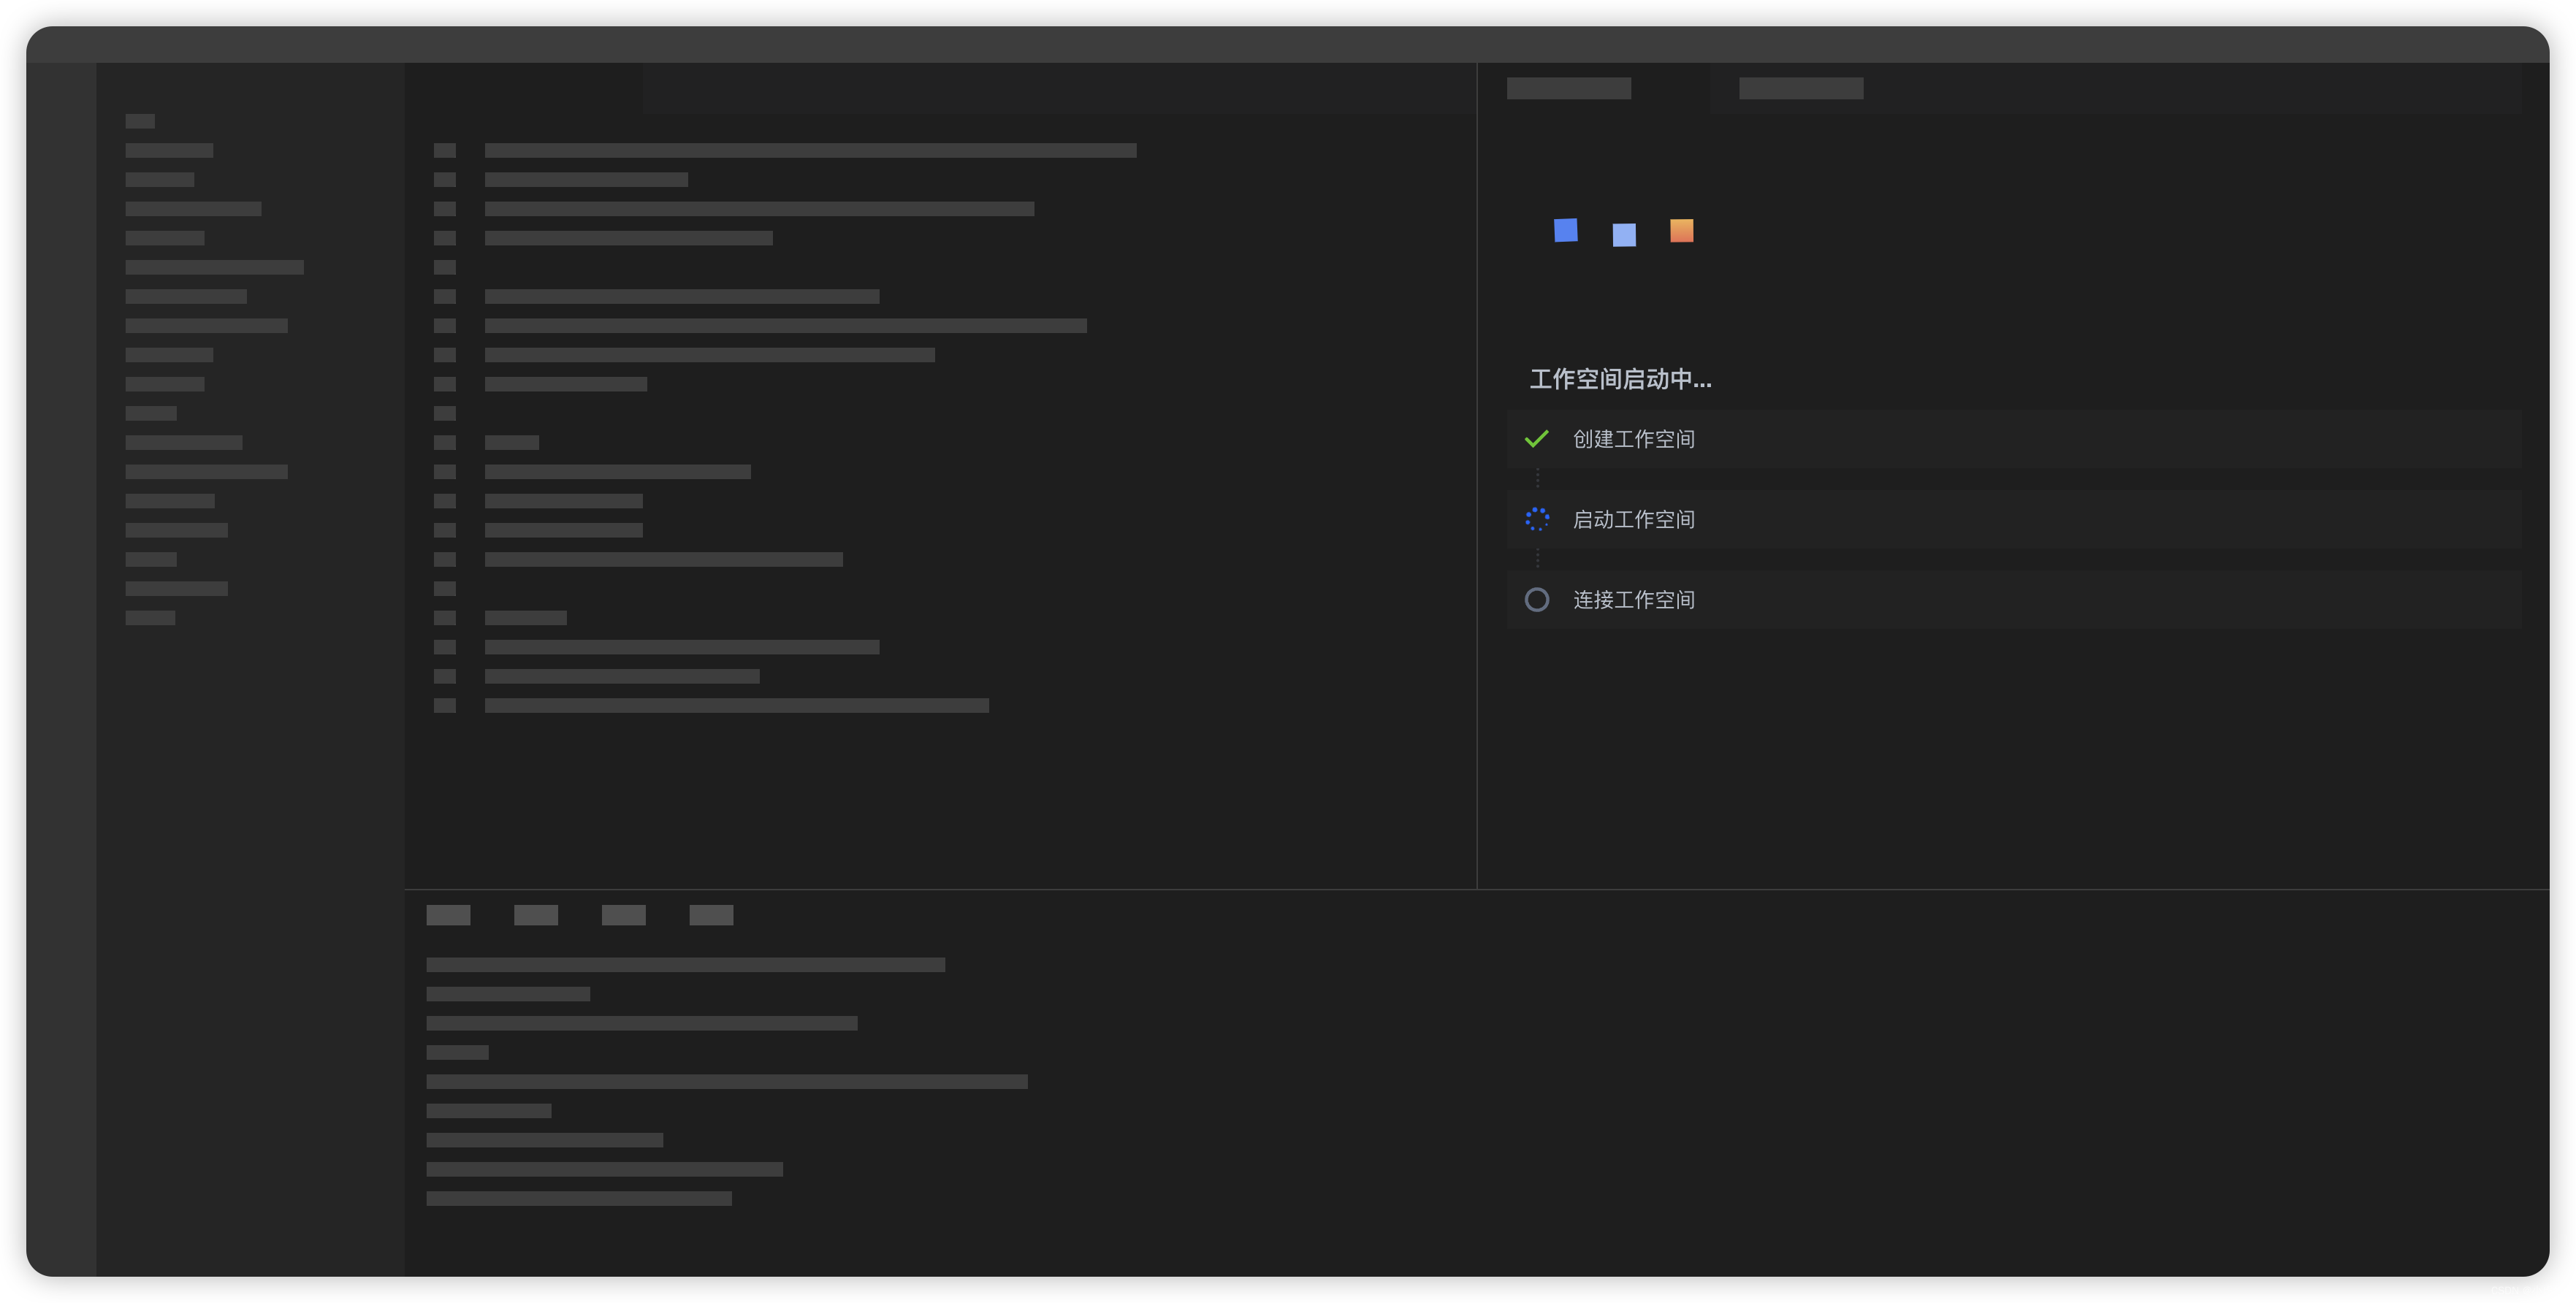Select the 创建工作空间 step row
2576x1303 pixels.
tap(2014, 439)
